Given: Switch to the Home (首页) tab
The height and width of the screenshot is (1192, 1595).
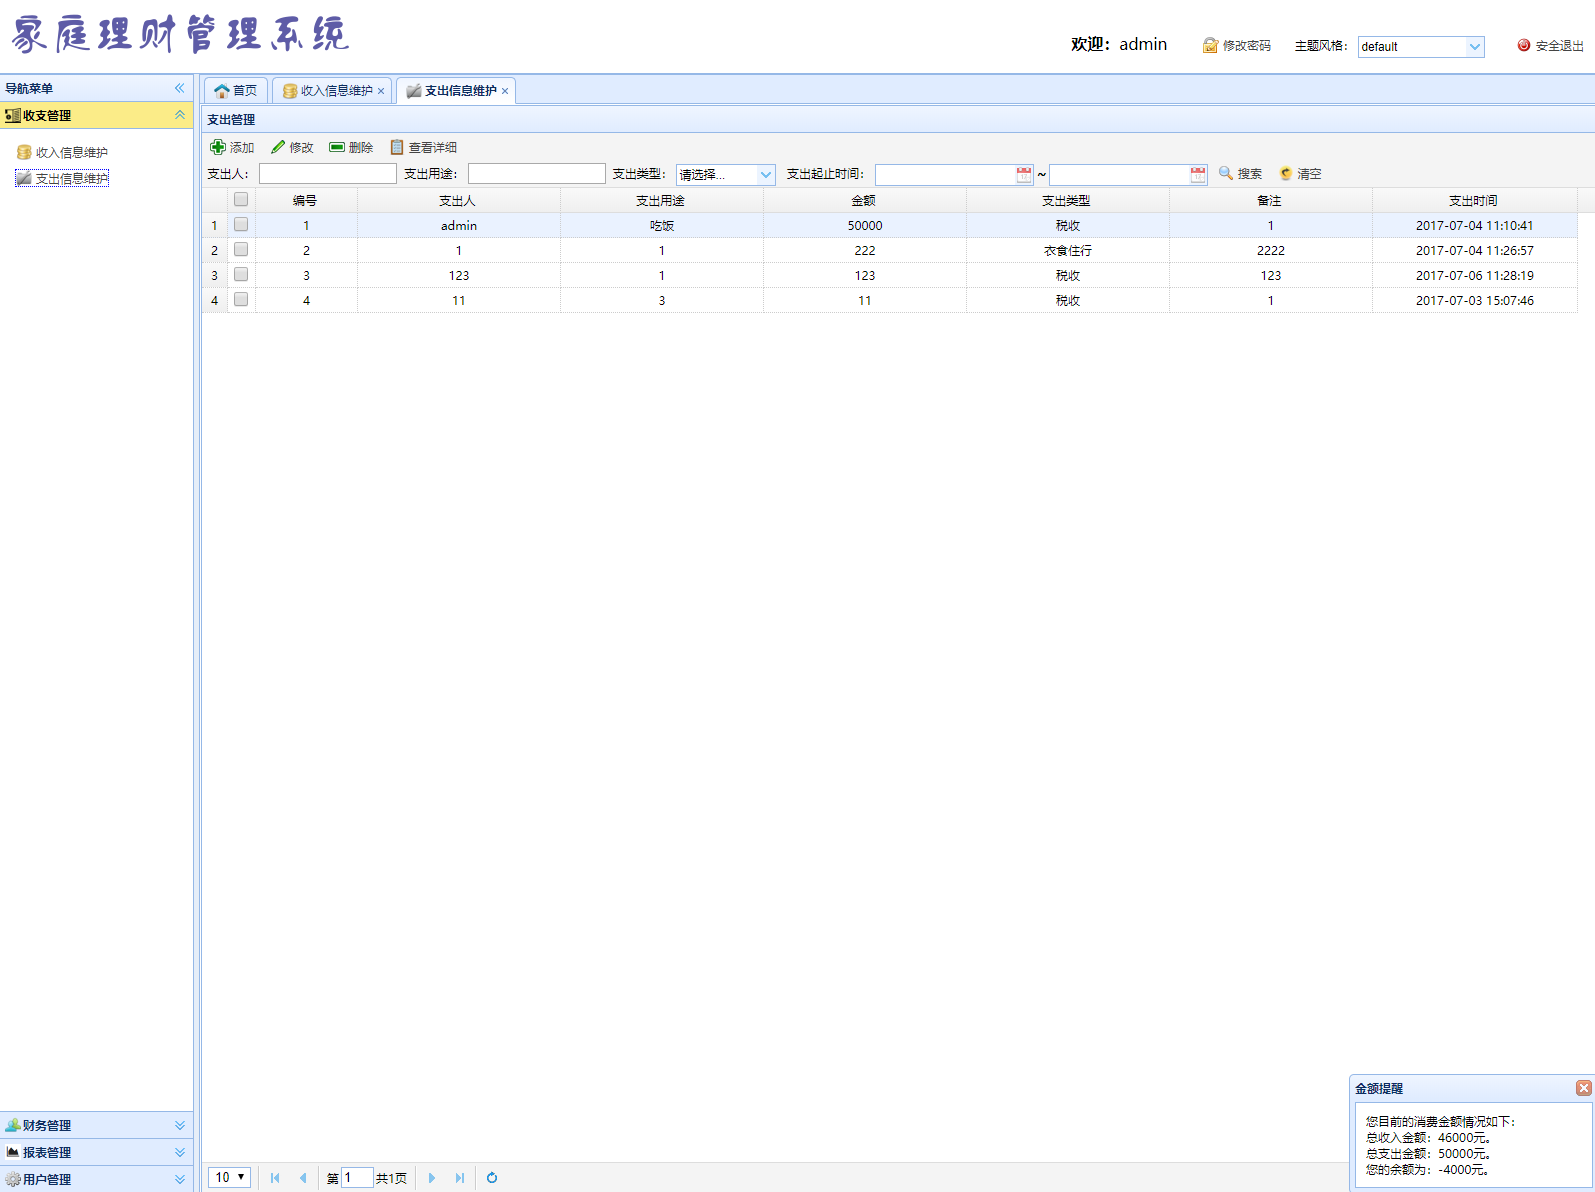Looking at the screenshot, I should [x=236, y=91].
